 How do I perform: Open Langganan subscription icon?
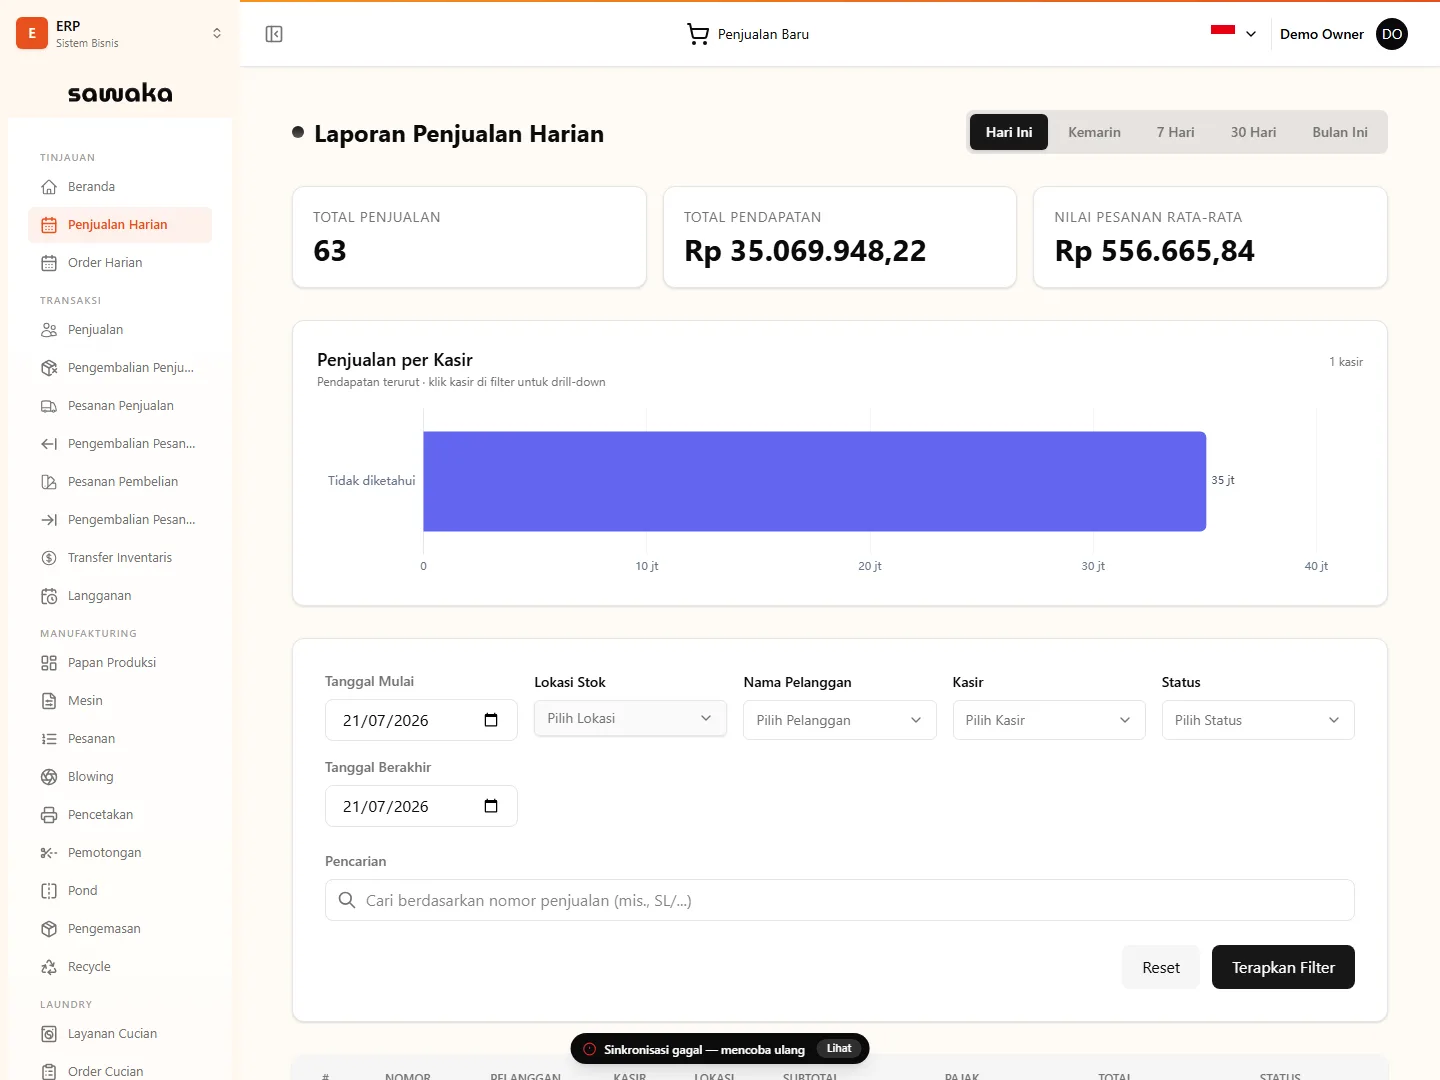49,596
